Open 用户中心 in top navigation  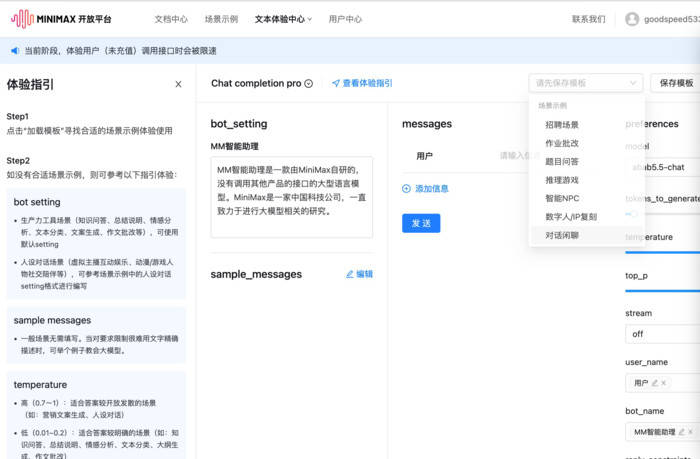[345, 19]
